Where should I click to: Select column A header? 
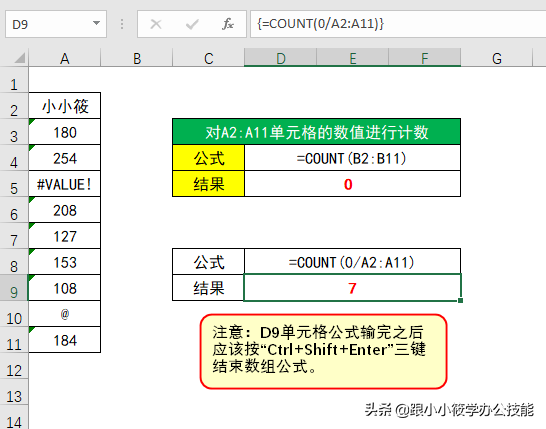pyautogui.click(x=65, y=58)
